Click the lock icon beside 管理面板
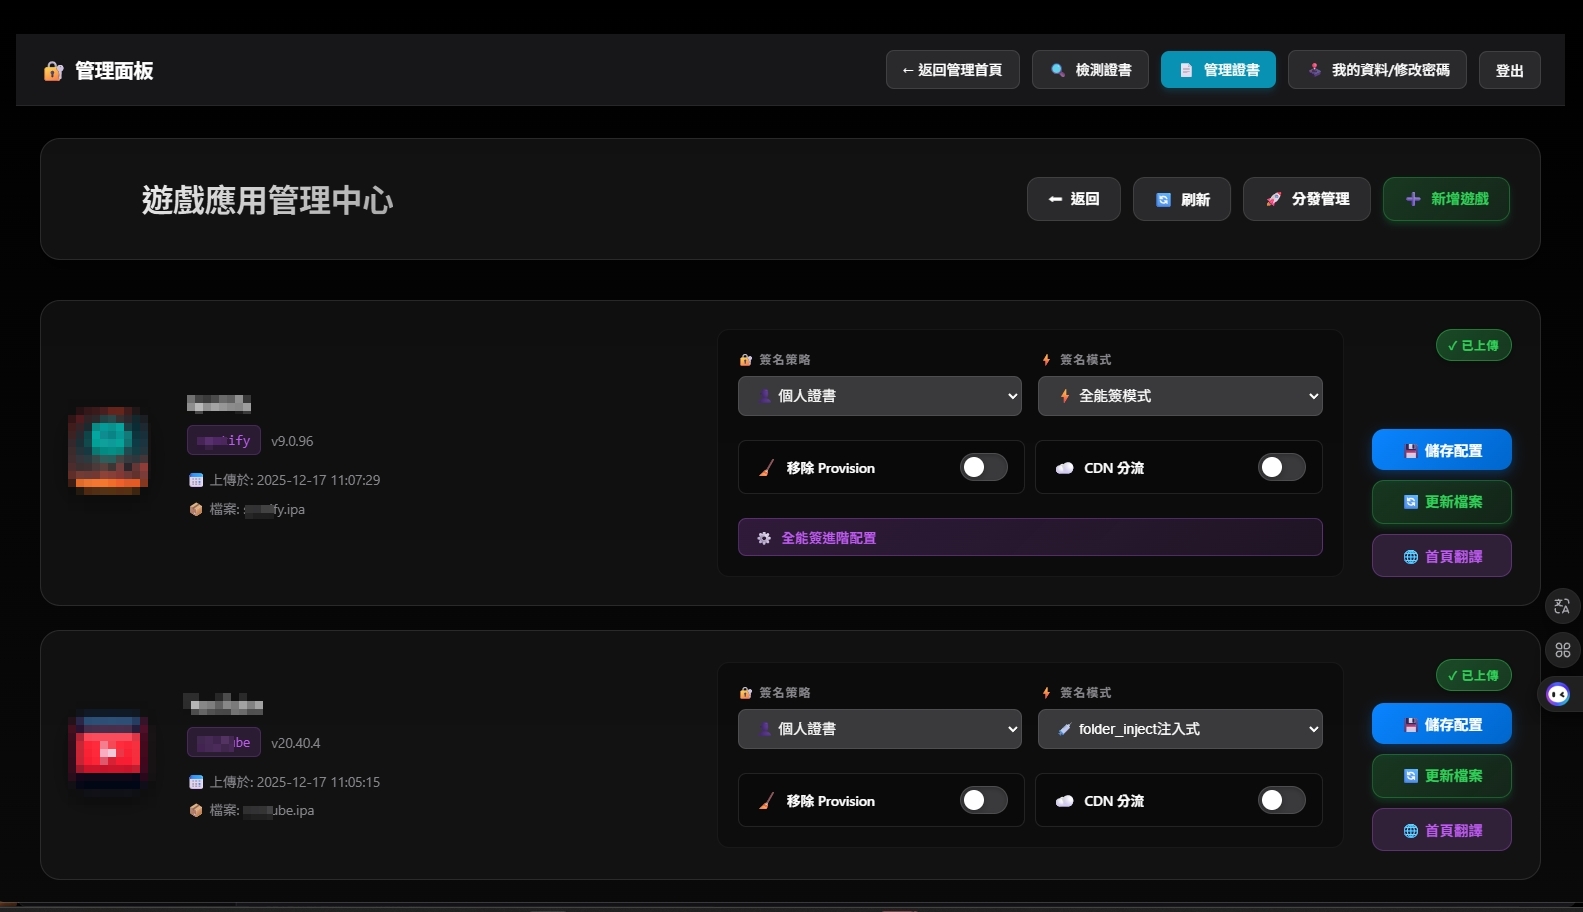Image resolution: width=1583 pixels, height=912 pixels. 53,71
